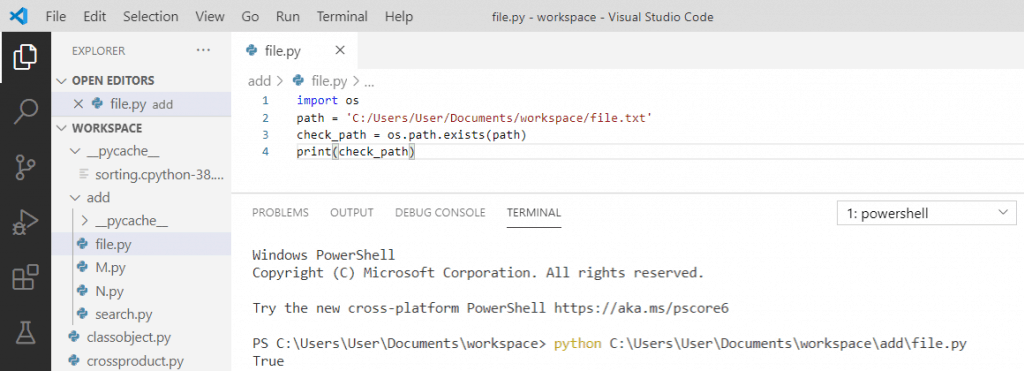Open the Go menu
The height and width of the screenshot is (371, 1024).
[250, 16]
